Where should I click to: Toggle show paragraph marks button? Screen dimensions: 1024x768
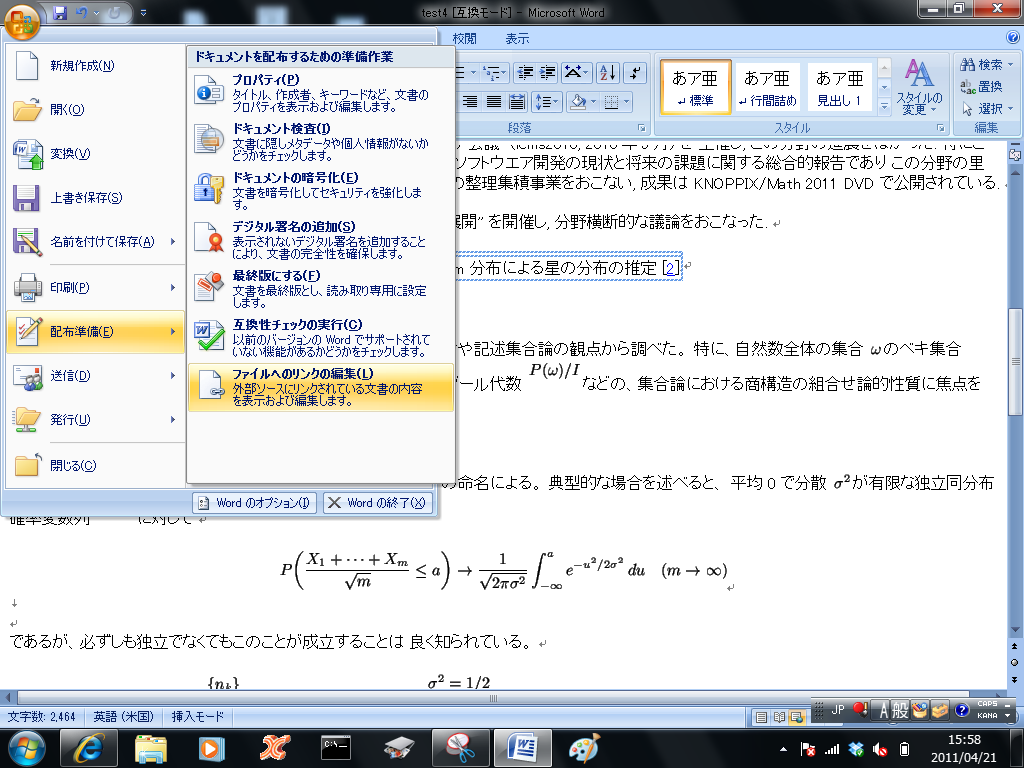coord(635,72)
